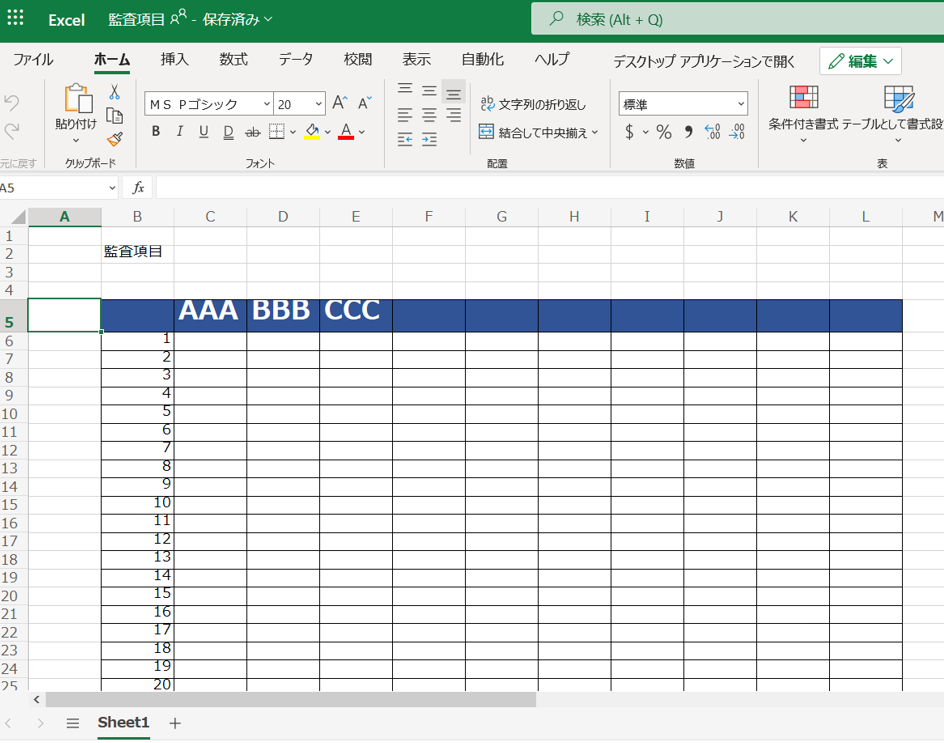The height and width of the screenshot is (743, 944).
Task: Open the 編集 mode dropdown button
Action: click(860, 61)
